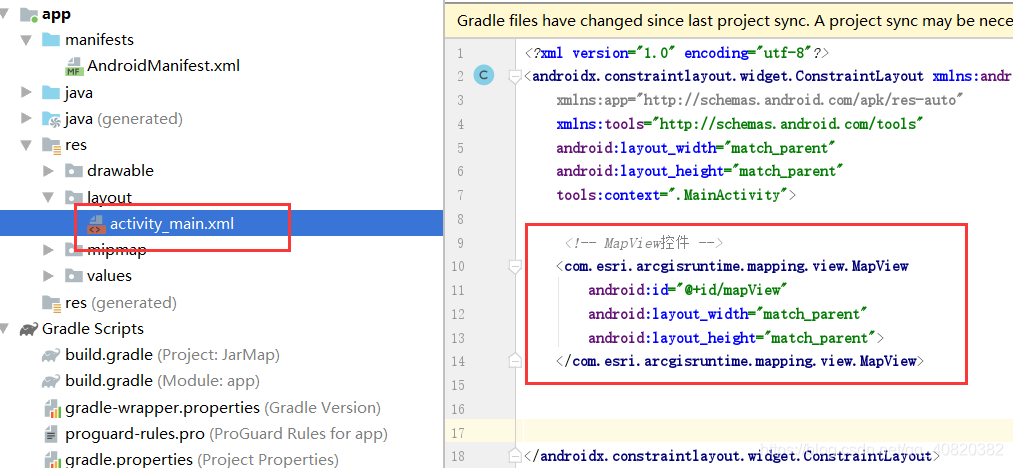Viewport: 1013px width, 468px height.
Task: Collapse the layout folder arrow
Action: pyautogui.click(x=48, y=197)
